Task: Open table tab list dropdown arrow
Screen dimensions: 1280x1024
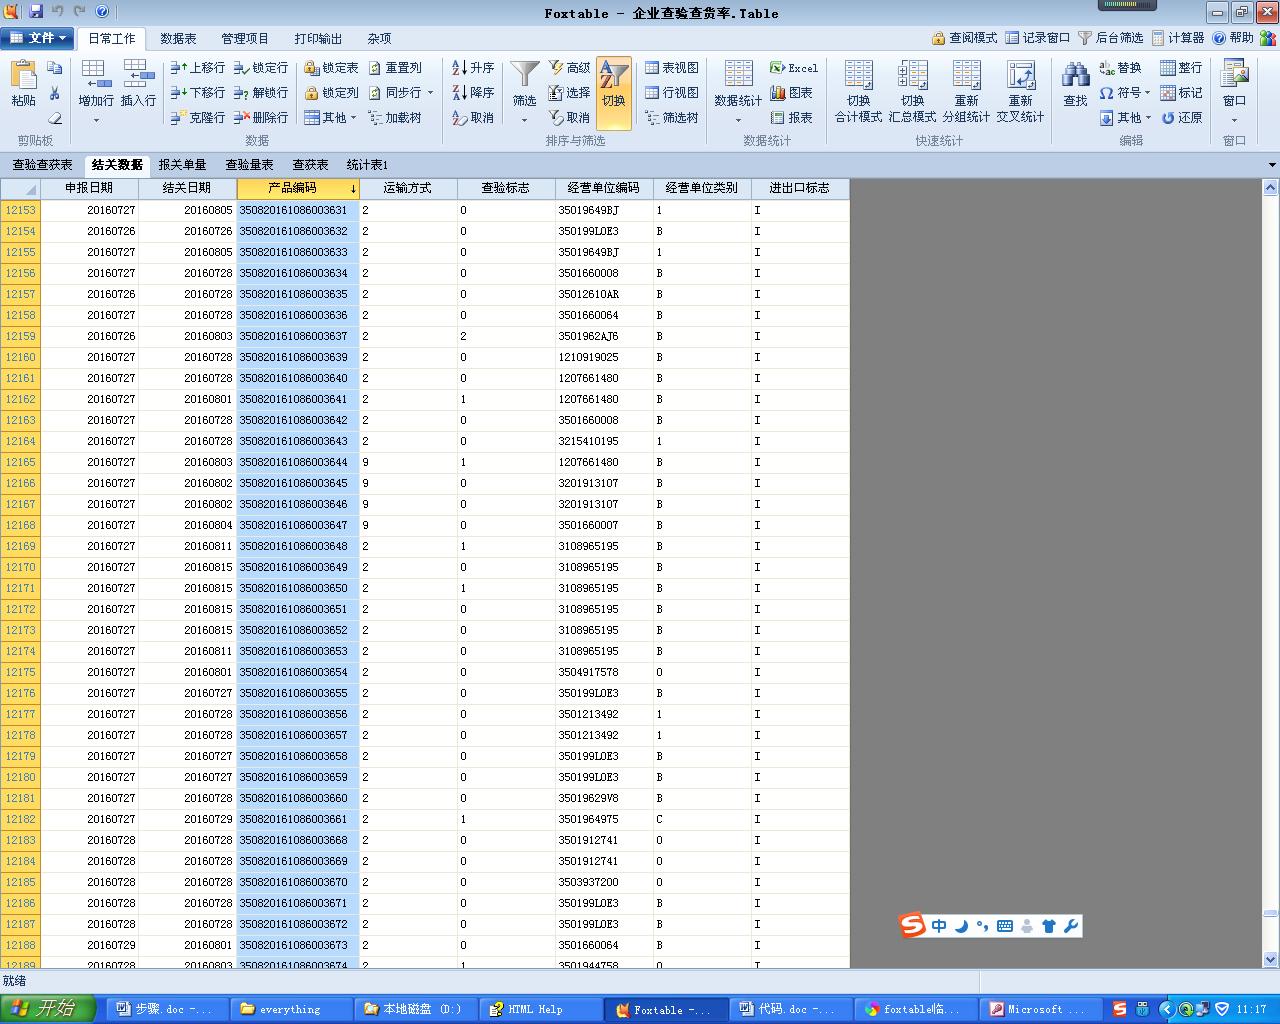Action: point(1272,165)
